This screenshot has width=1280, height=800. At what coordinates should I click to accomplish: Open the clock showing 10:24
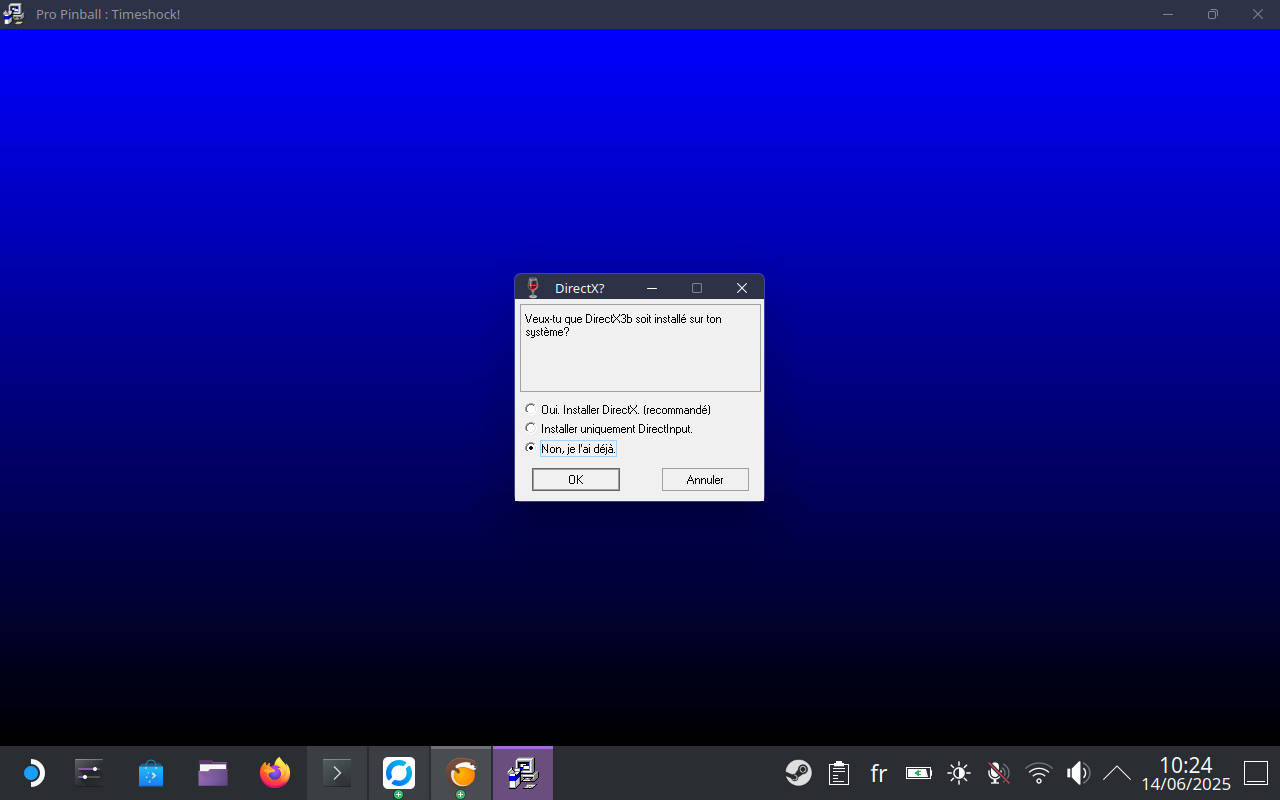click(1186, 774)
